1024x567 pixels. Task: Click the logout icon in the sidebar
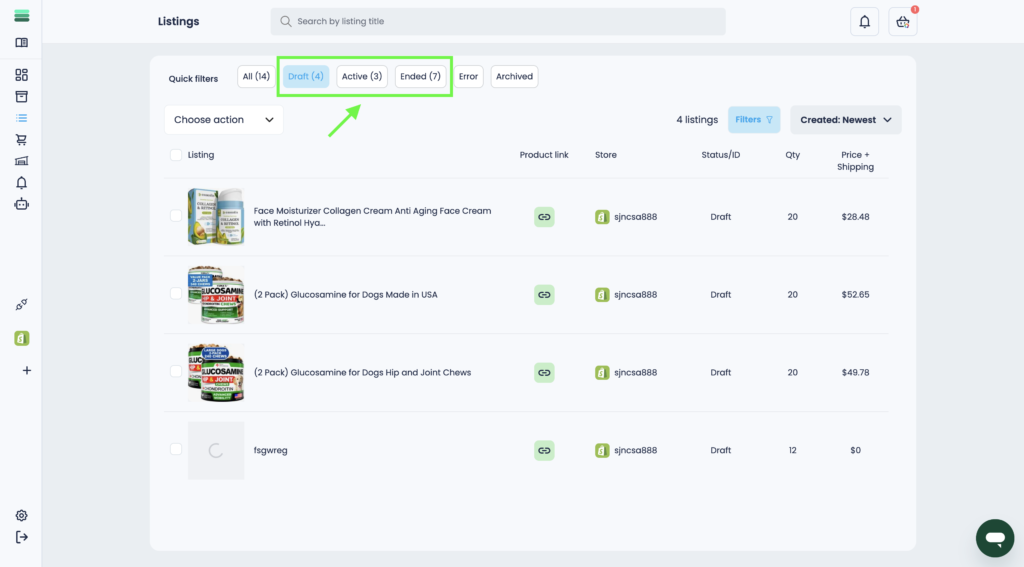coord(22,537)
